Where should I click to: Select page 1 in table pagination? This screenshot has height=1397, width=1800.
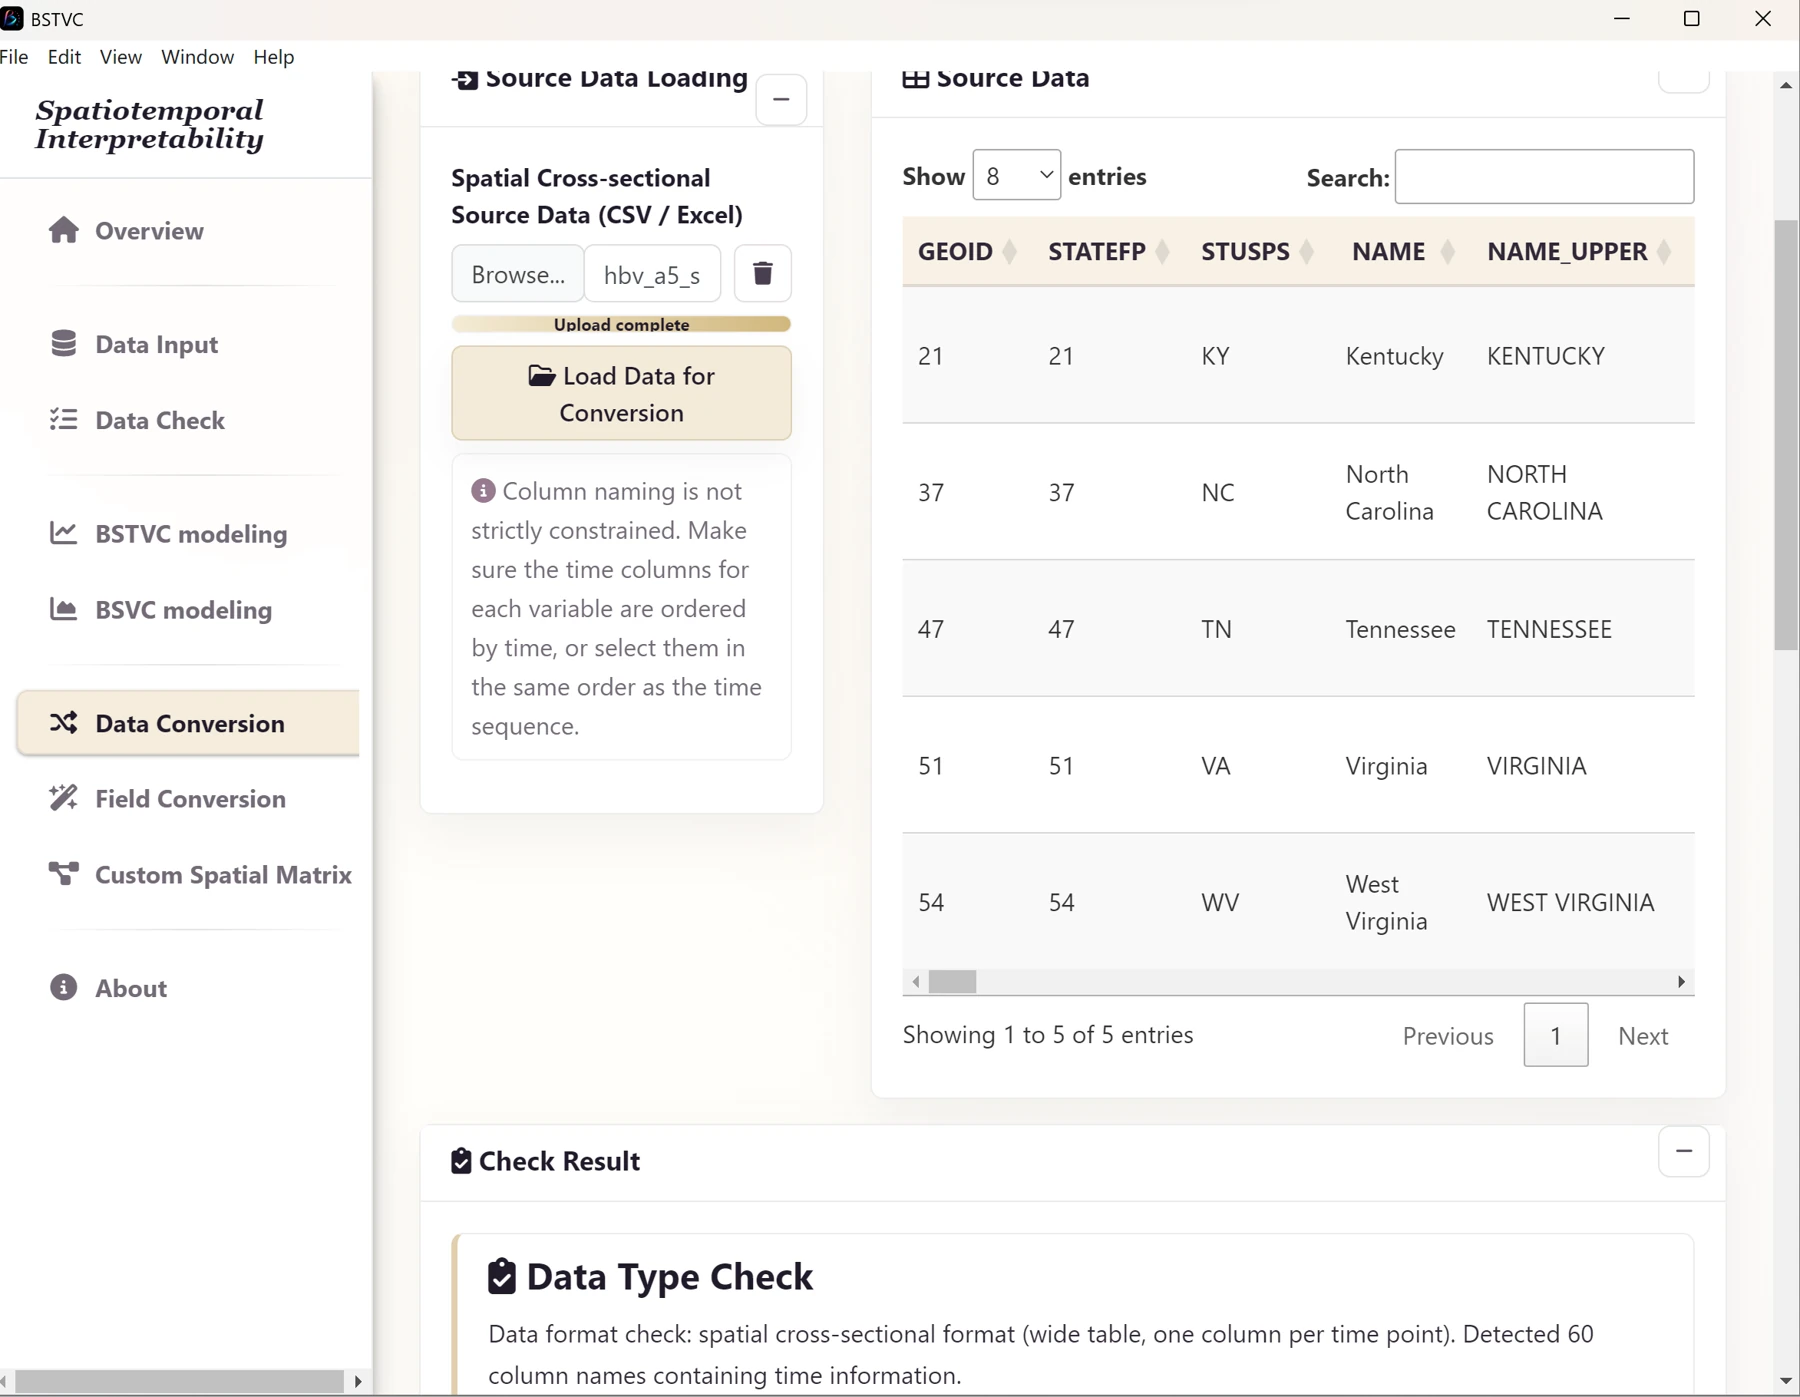coord(1555,1035)
